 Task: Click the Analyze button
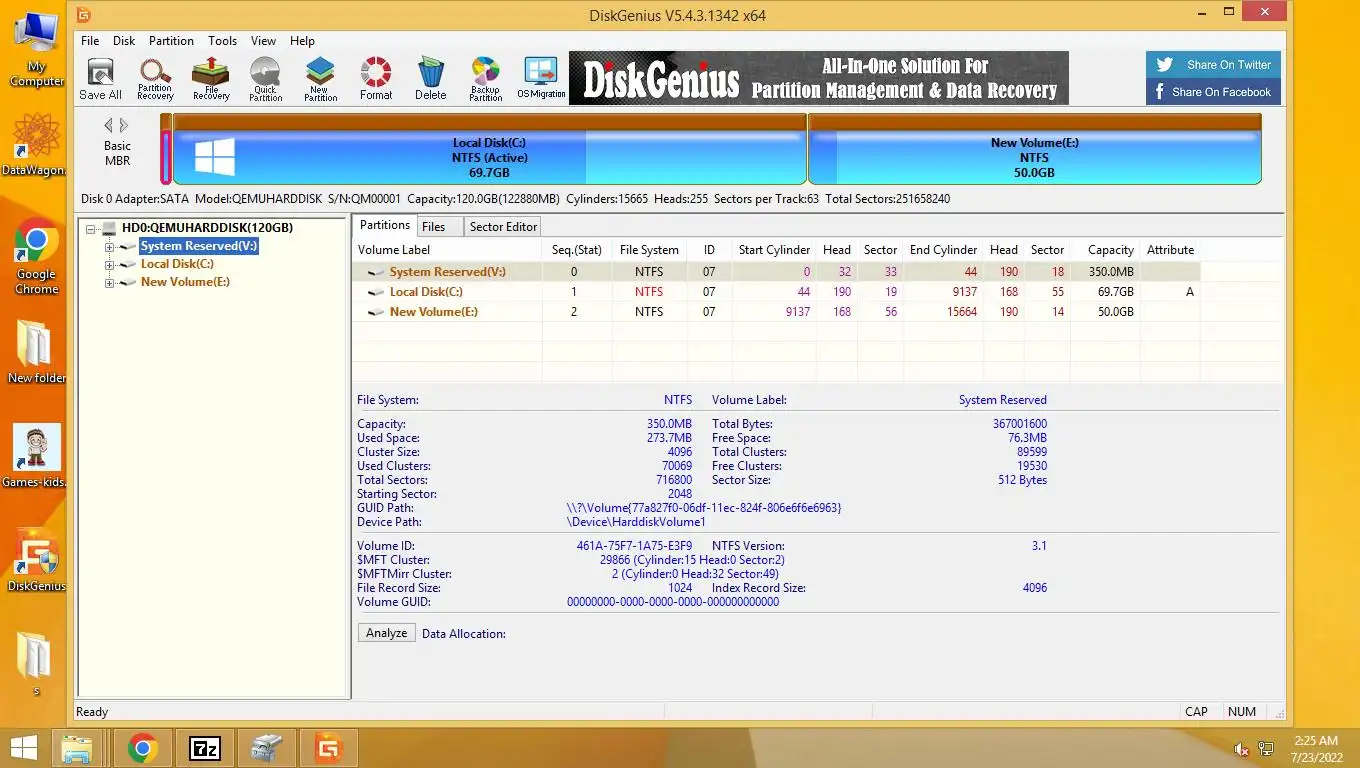386,633
